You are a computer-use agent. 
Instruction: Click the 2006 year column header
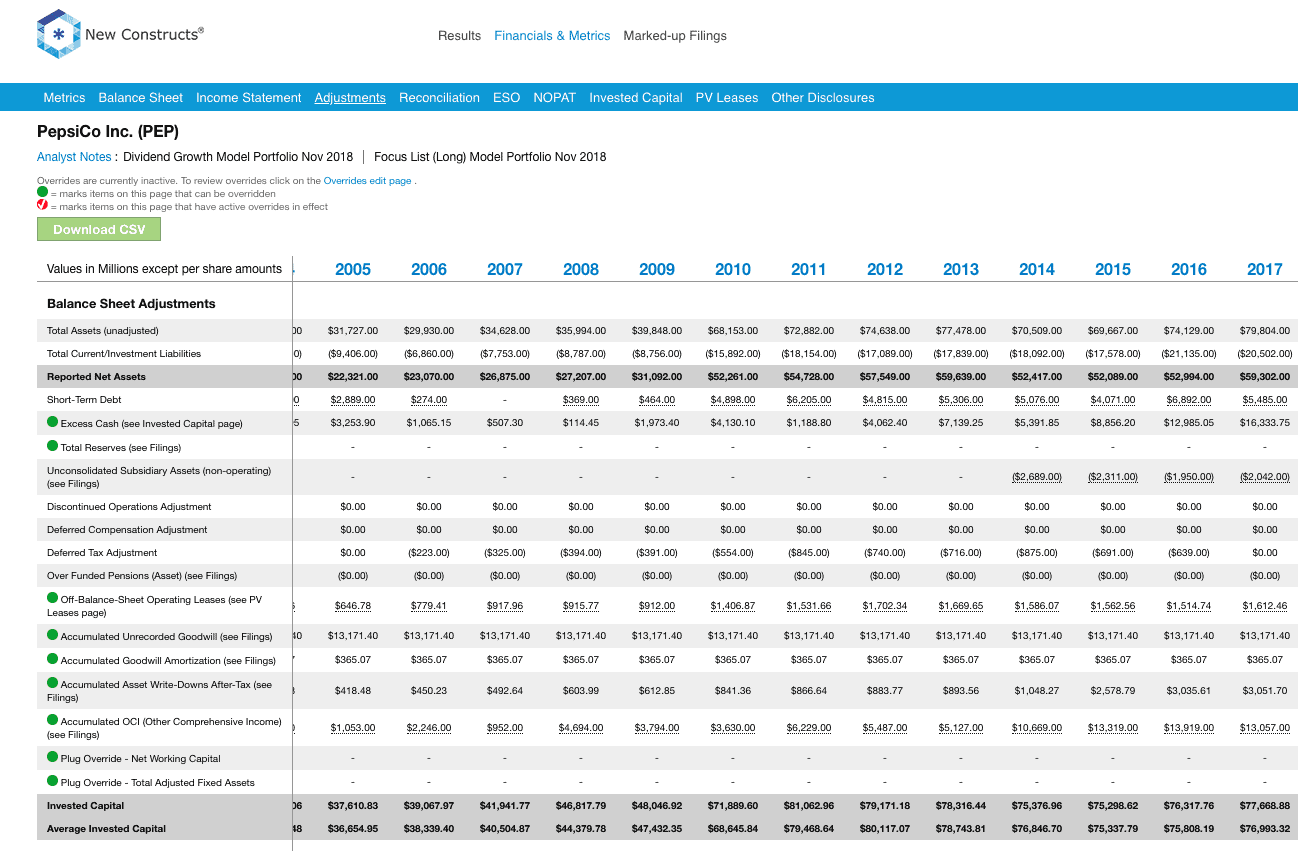429,269
